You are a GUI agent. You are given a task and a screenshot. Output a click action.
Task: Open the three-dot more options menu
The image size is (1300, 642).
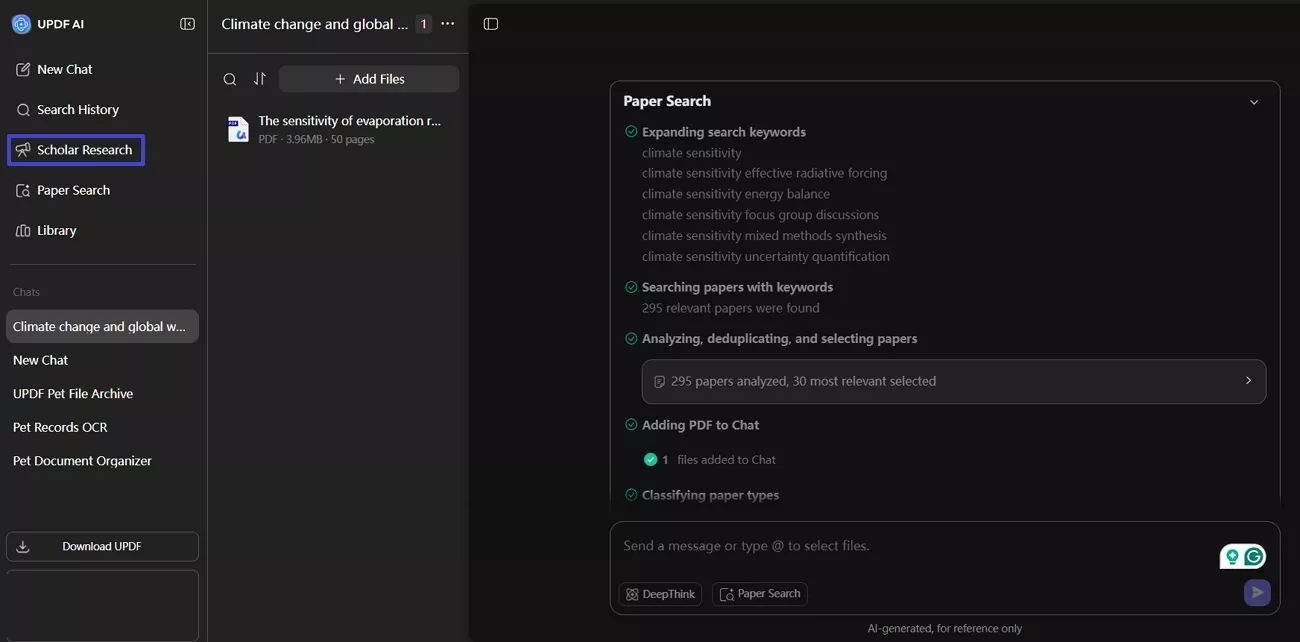447,24
